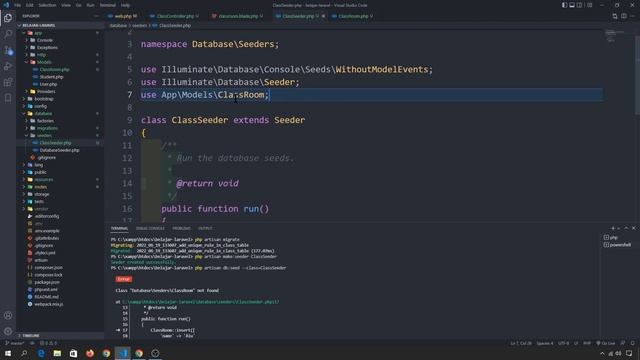
Task: Select the powershell terminal instance
Action: (617, 245)
